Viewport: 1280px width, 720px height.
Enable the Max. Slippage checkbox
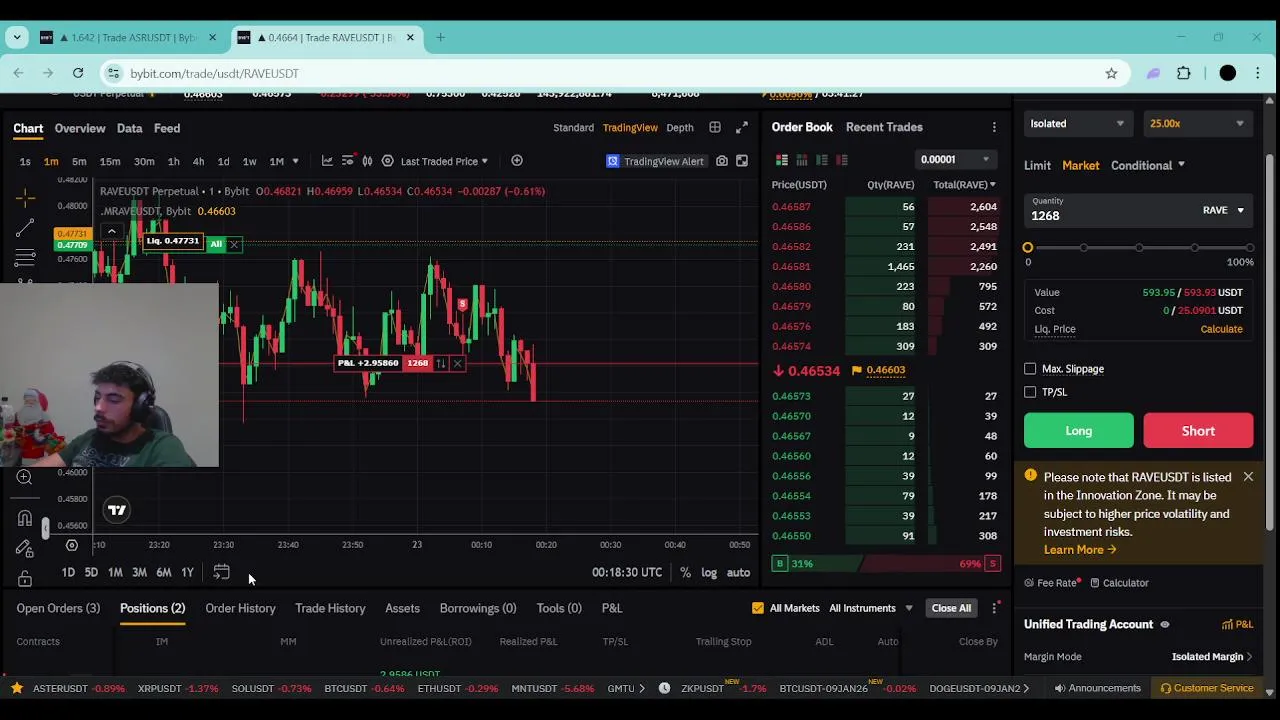click(1030, 369)
